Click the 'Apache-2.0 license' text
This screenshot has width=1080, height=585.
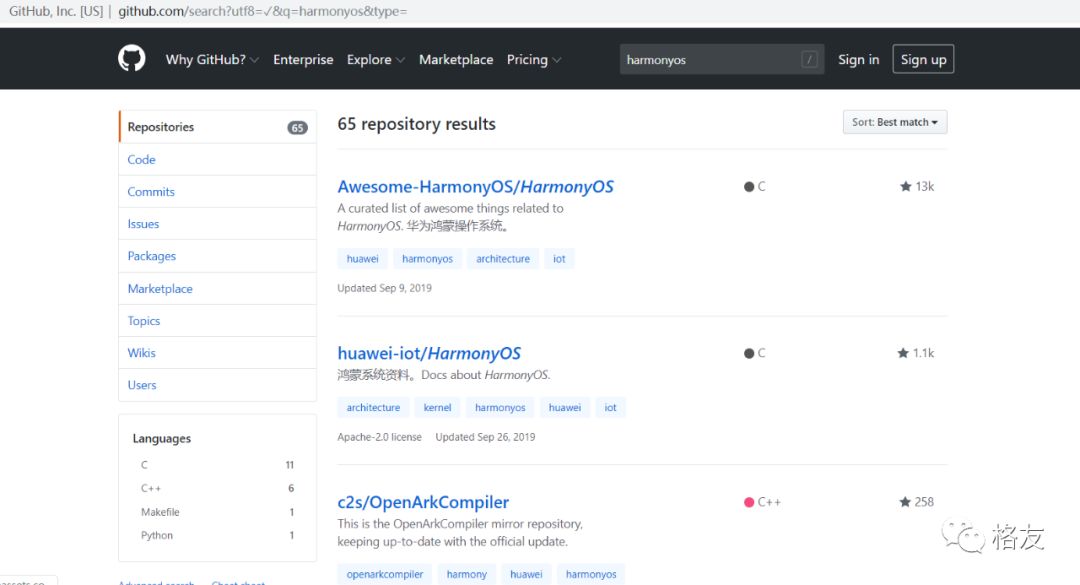coord(380,437)
